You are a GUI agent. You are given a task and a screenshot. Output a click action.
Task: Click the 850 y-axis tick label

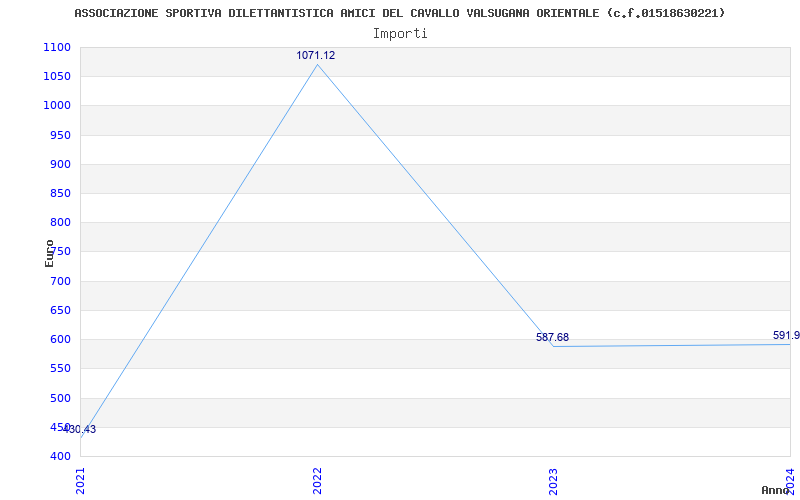tap(60, 193)
